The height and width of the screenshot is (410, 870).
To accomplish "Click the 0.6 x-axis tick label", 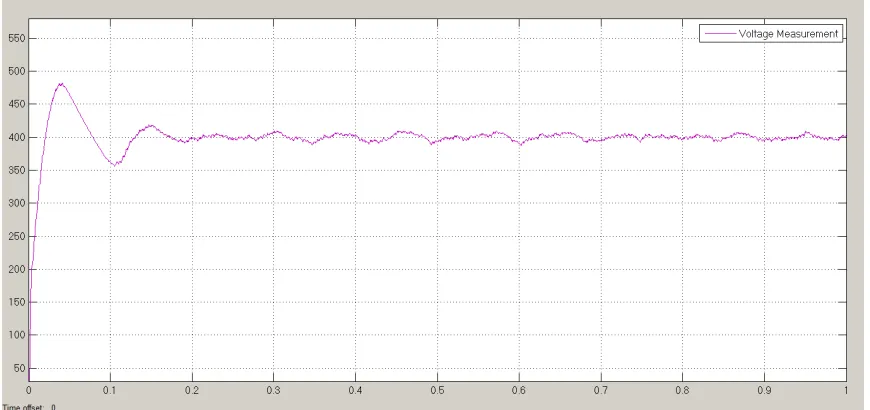I will click(x=519, y=391).
